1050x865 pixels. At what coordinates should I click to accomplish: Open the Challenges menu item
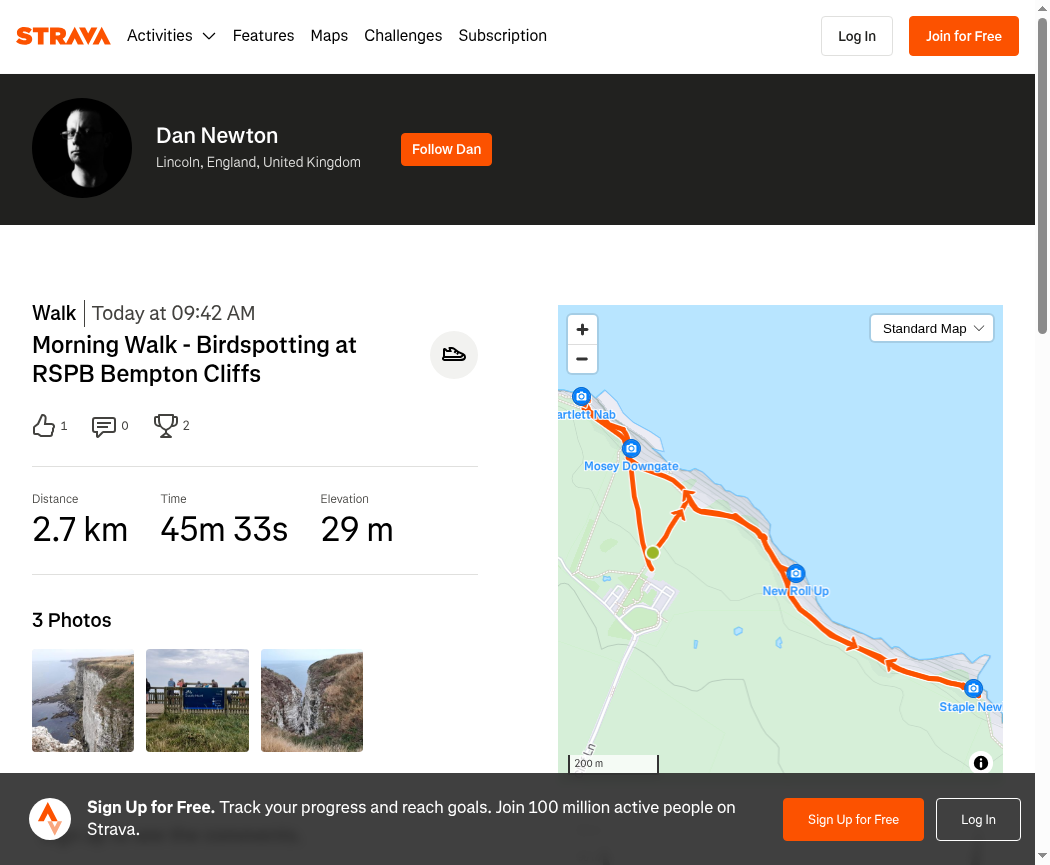coord(403,36)
